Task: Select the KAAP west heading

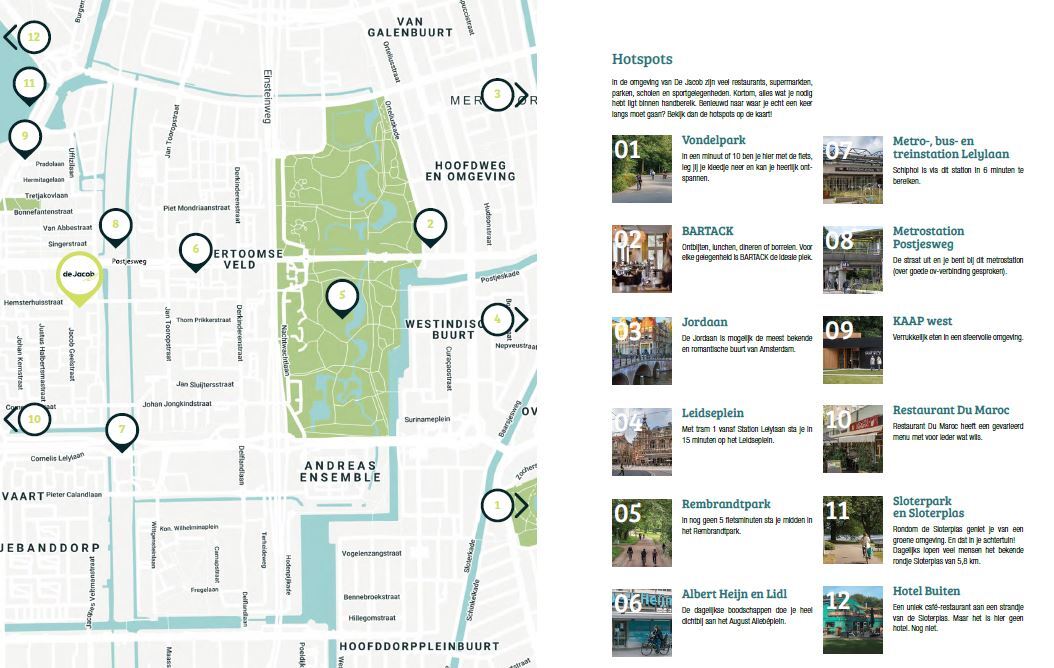Action: pos(922,321)
